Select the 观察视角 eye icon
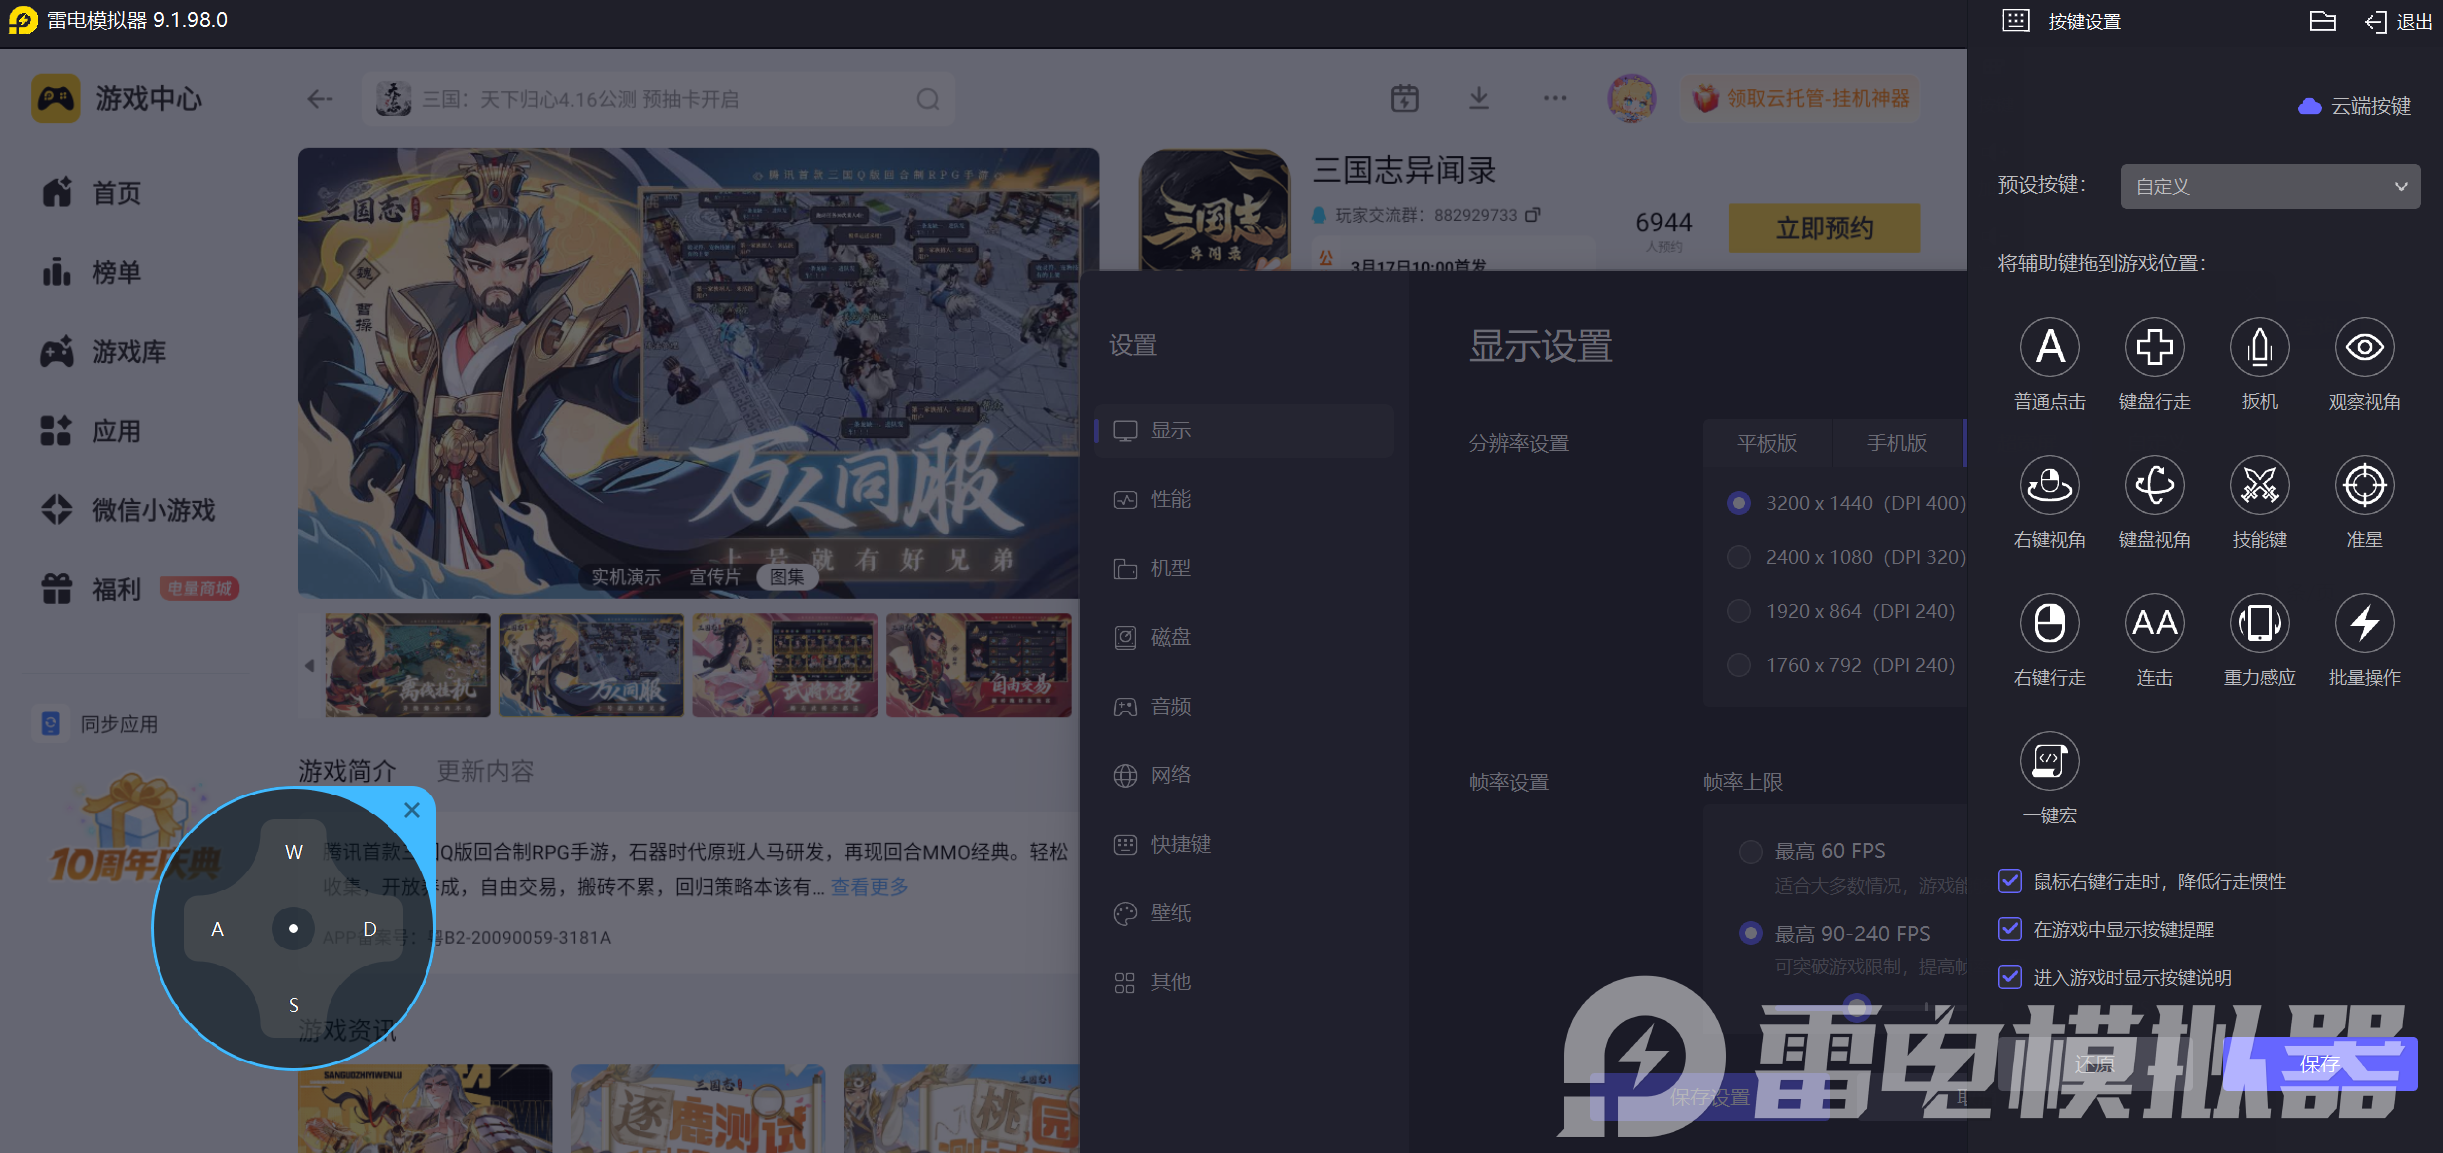The width and height of the screenshot is (2443, 1153). pos(2364,348)
